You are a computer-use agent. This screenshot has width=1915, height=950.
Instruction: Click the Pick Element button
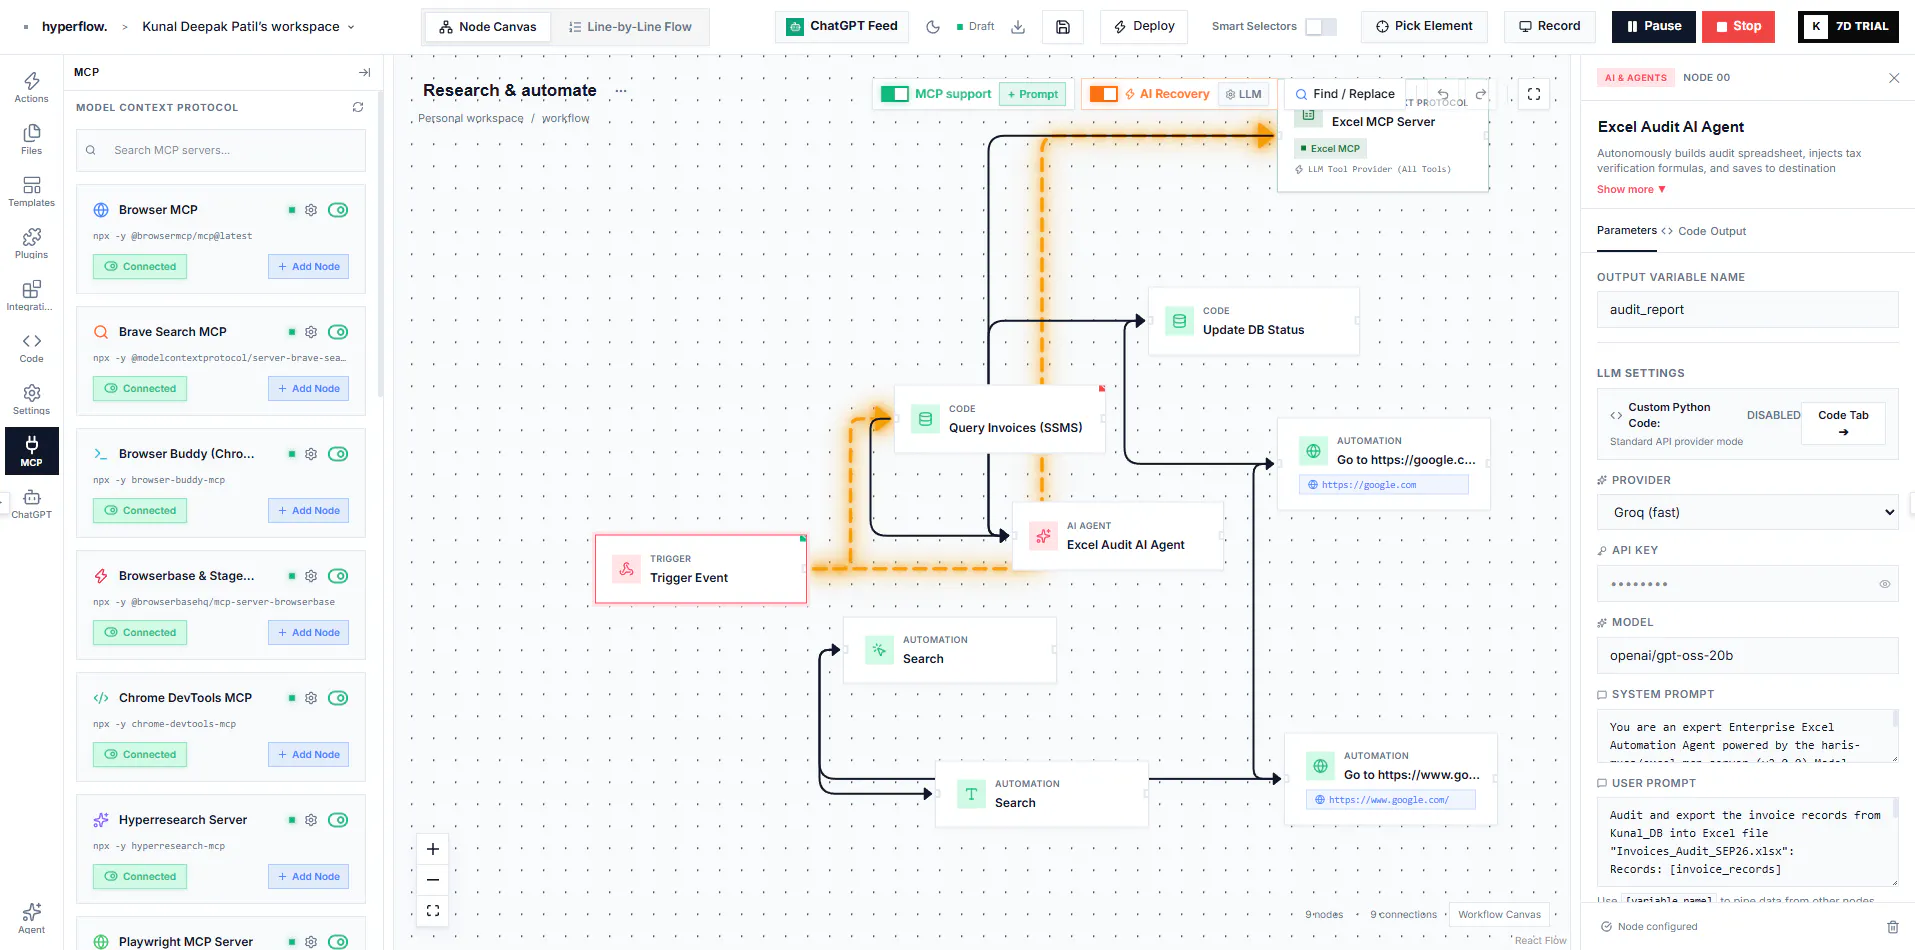(1424, 27)
